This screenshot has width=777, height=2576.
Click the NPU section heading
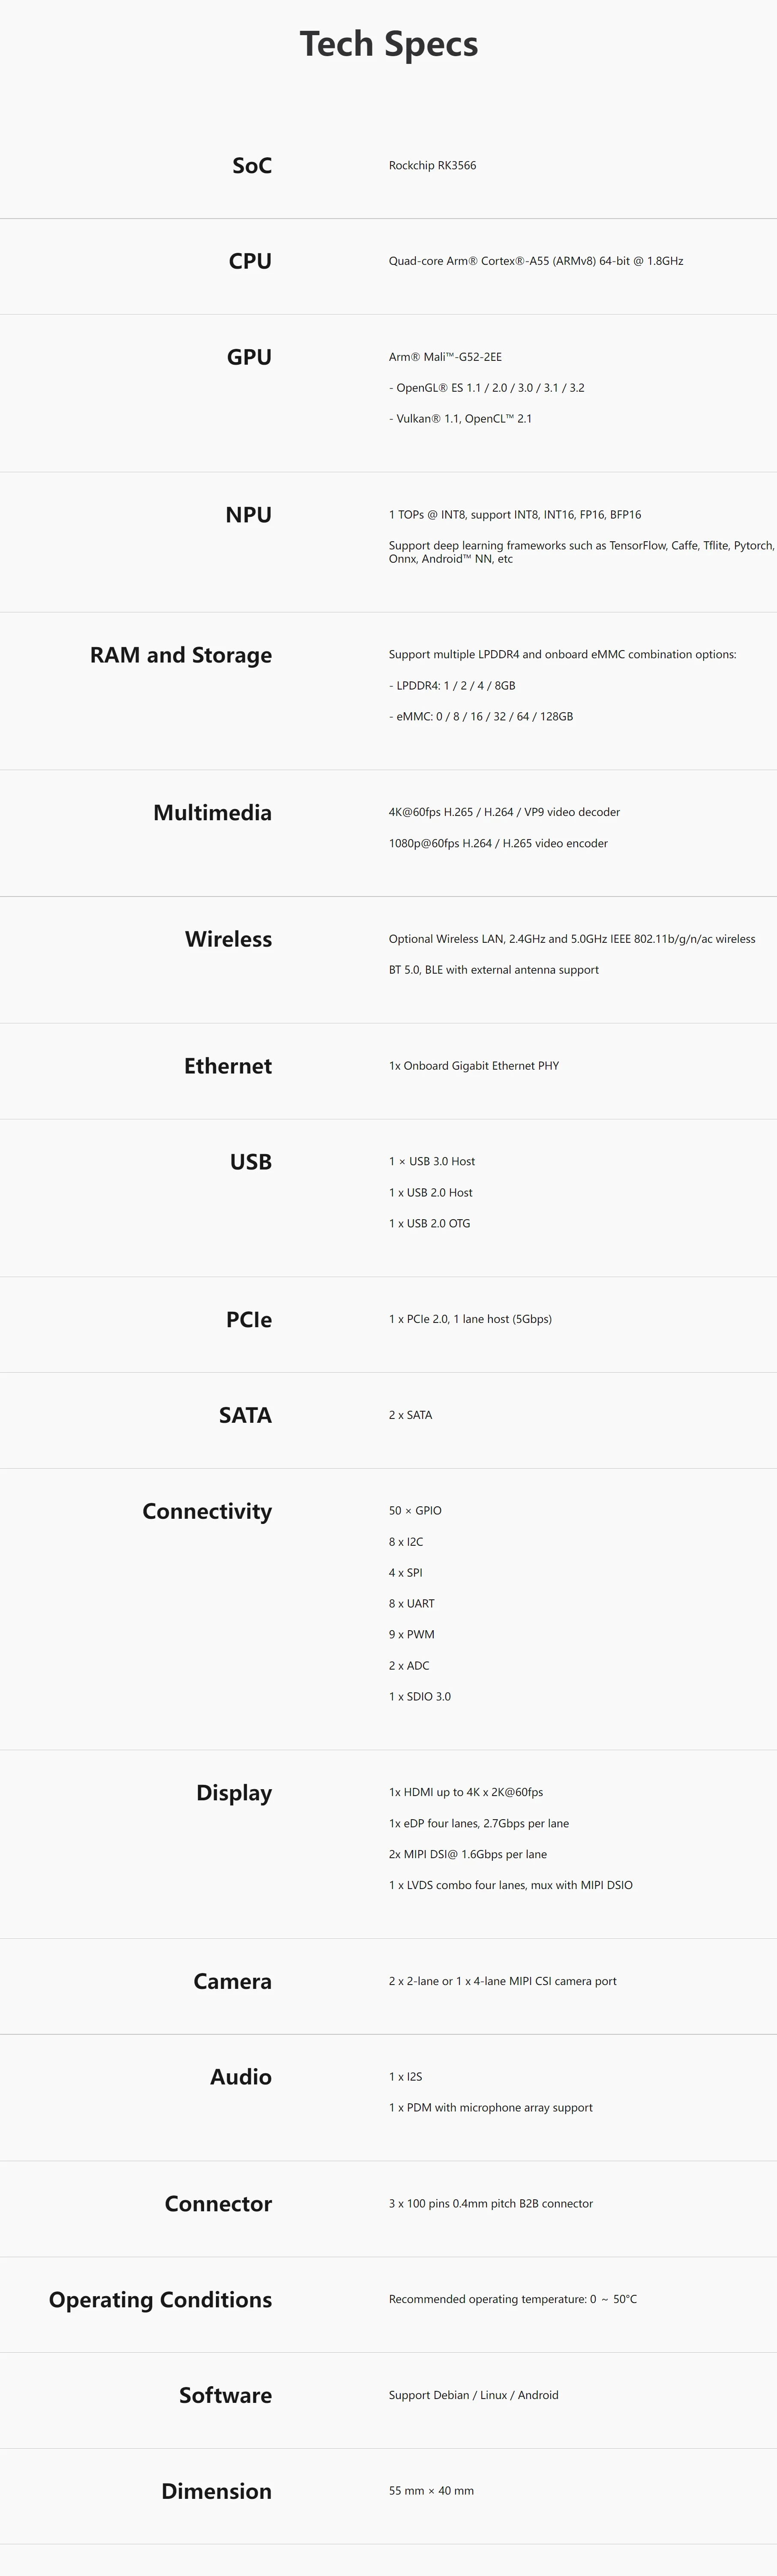(248, 515)
